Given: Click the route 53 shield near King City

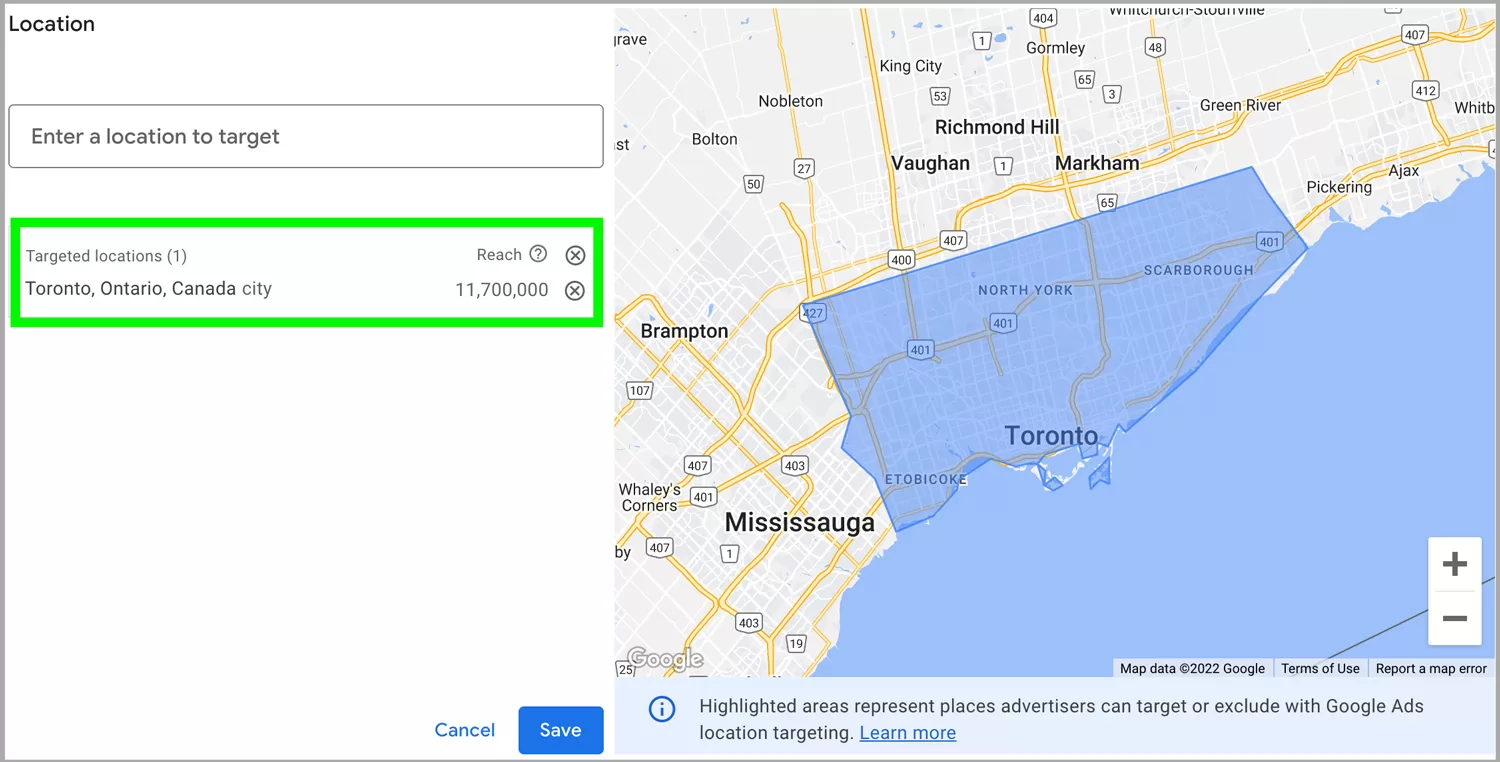Looking at the screenshot, I should click(x=939, y=96).
